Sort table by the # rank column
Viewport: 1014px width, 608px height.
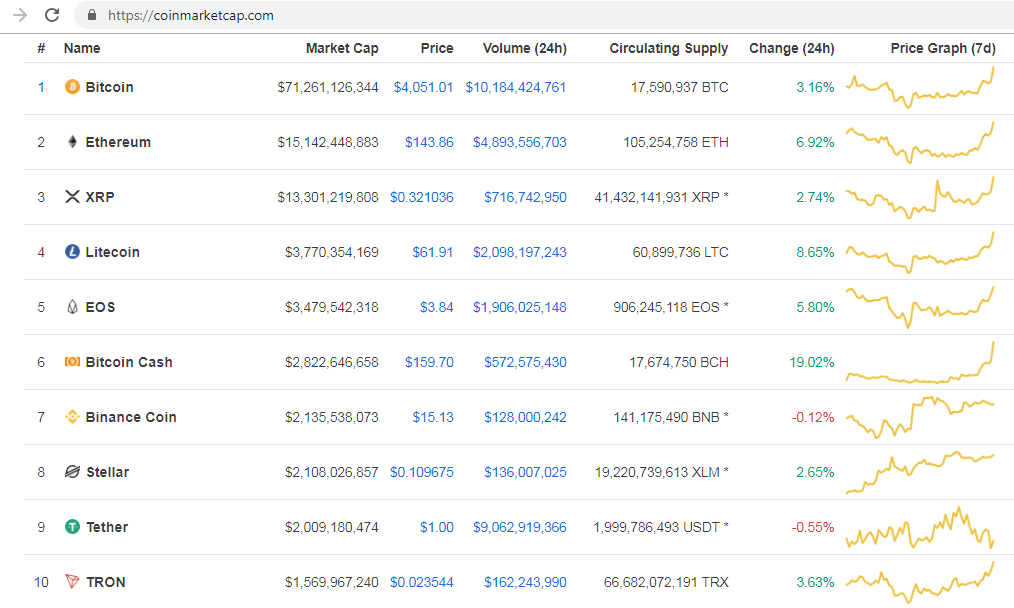pyautogui.click(x=41, y=48)
